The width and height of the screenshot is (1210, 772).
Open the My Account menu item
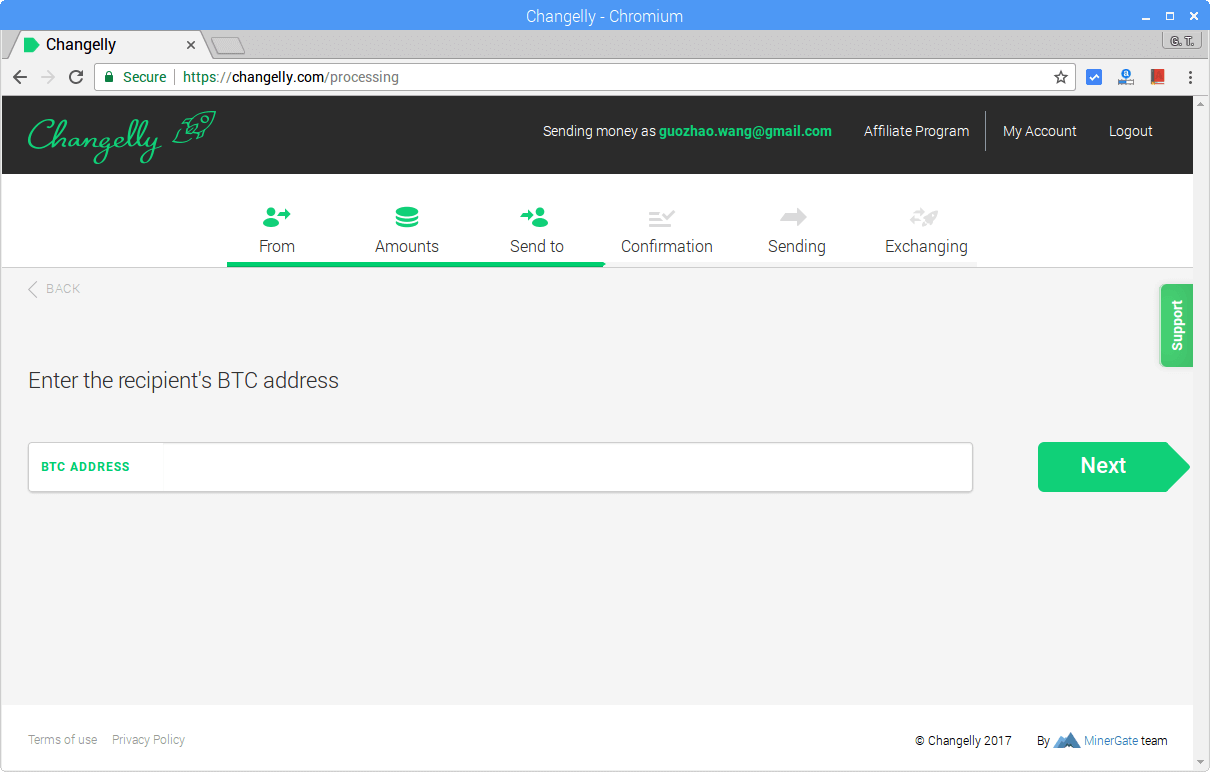tap(1039, 131)
